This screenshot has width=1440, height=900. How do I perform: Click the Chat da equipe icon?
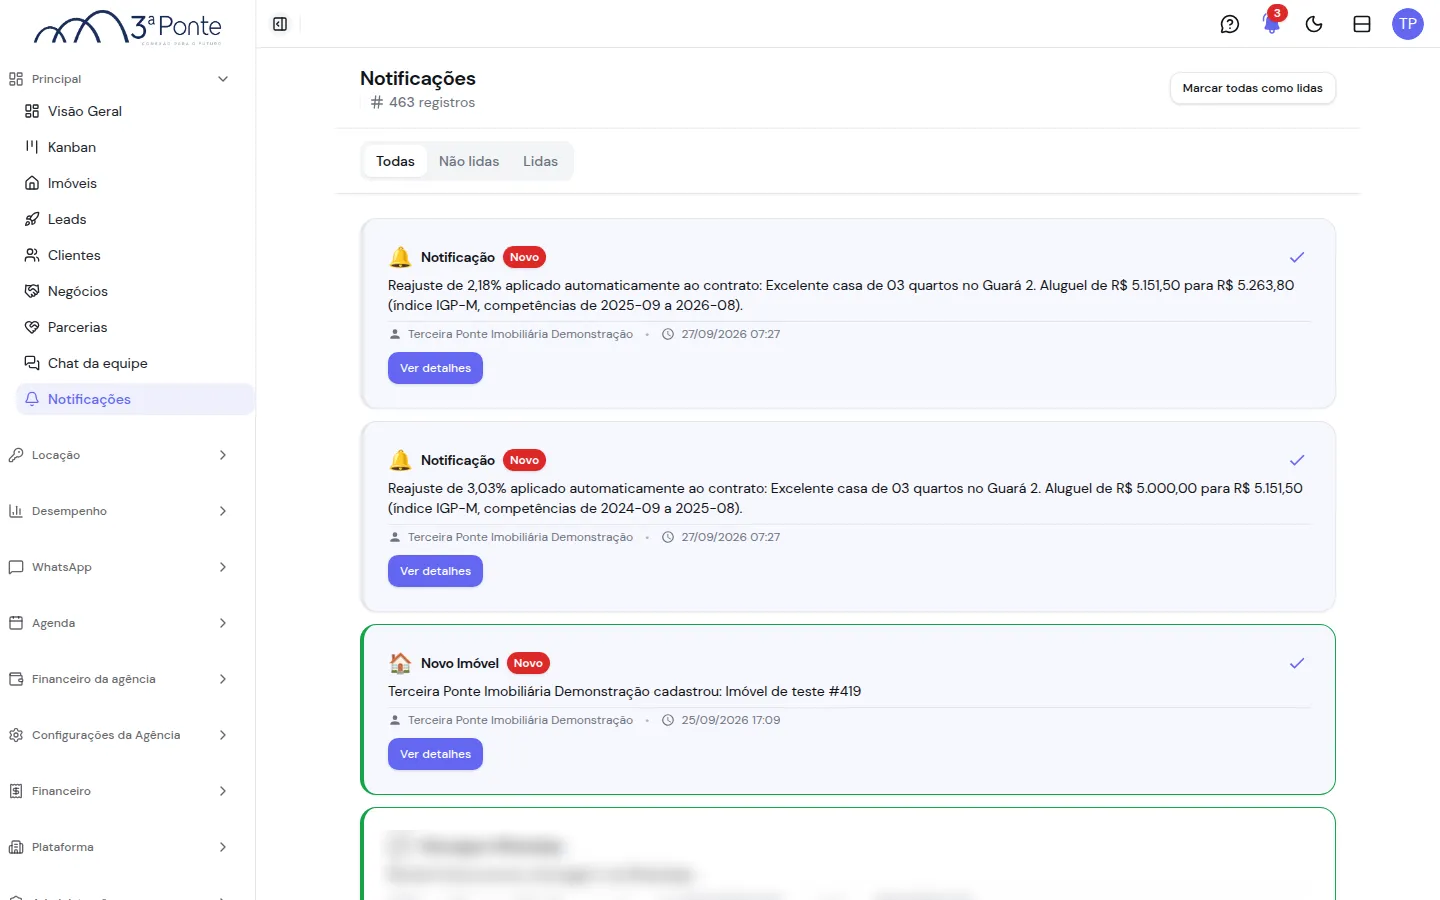(32, 363)
